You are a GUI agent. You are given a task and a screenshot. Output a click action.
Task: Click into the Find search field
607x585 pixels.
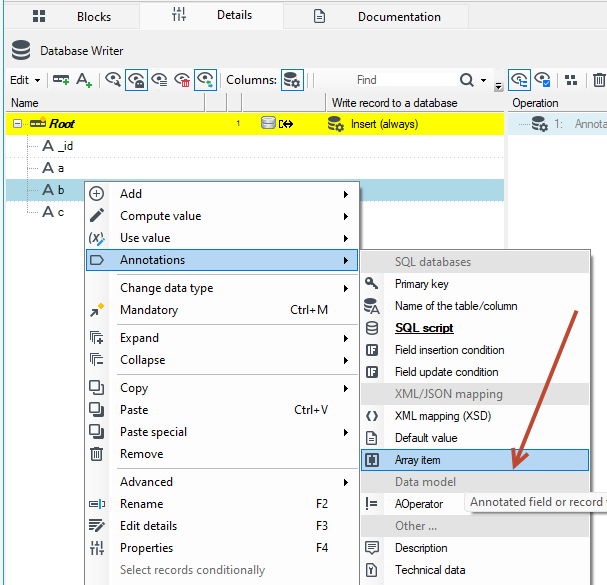(x=385, y=80)
